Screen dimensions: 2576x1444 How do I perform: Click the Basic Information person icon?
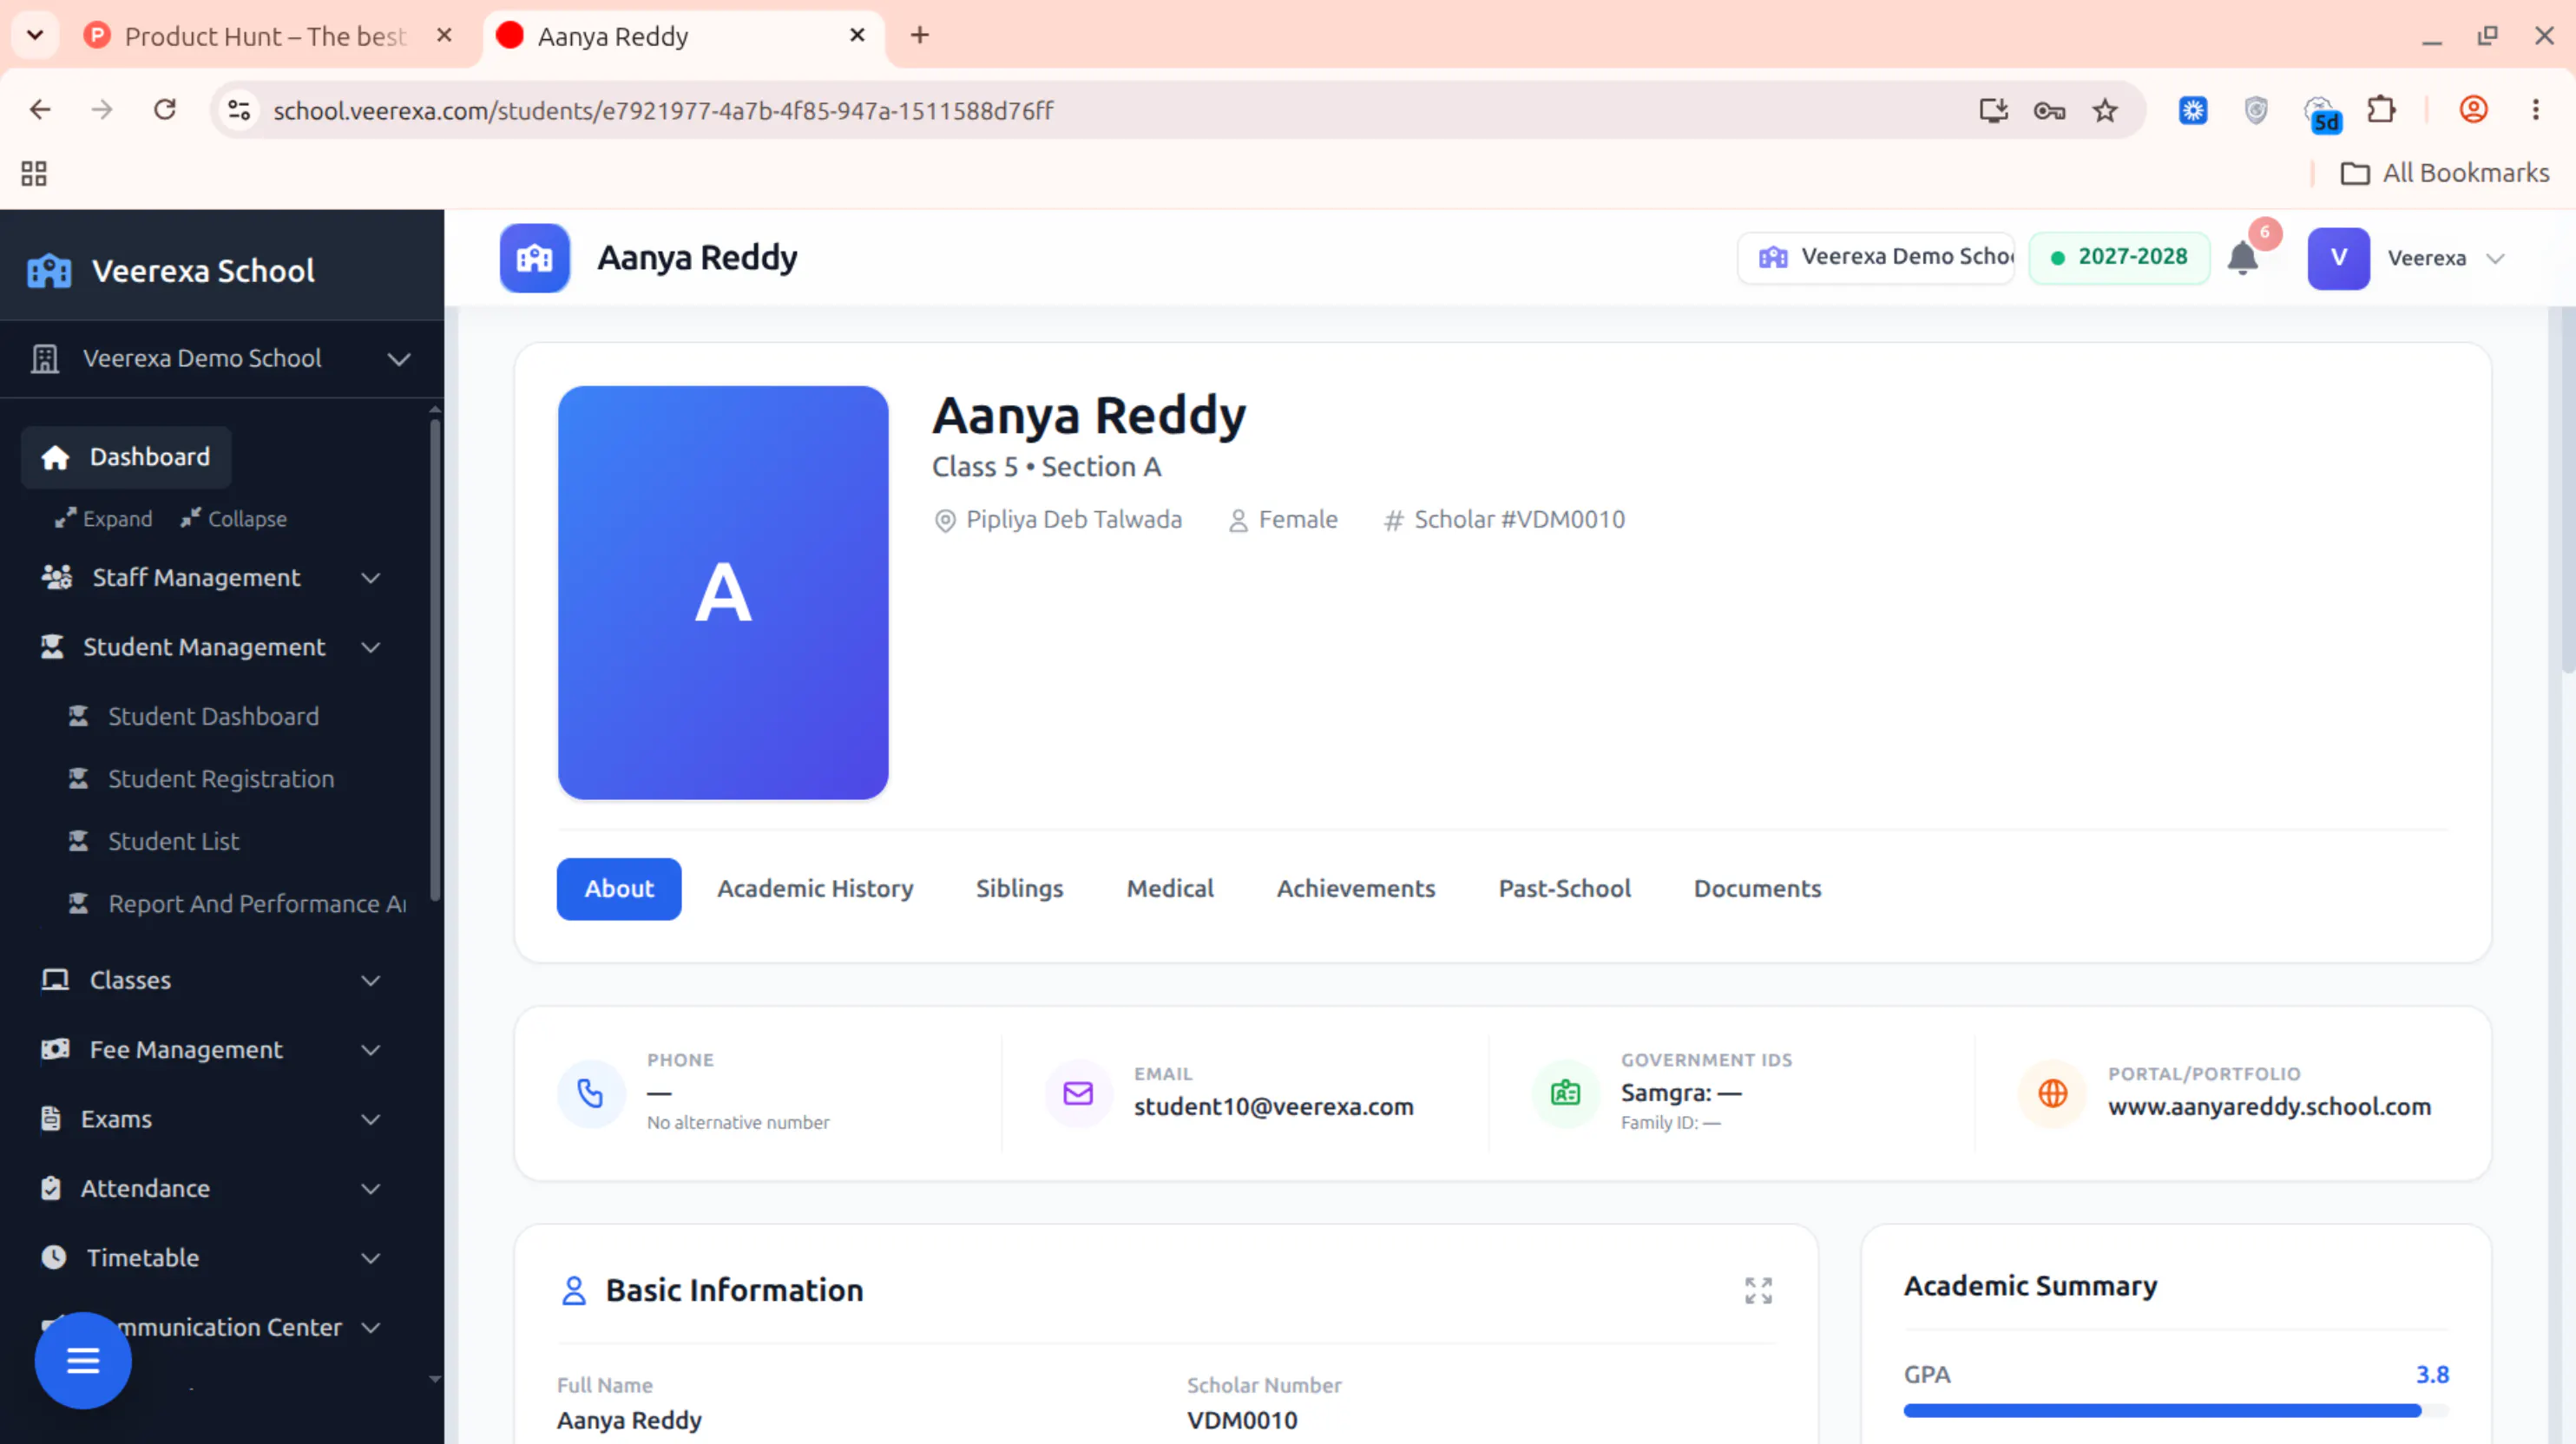[574, 1290]
